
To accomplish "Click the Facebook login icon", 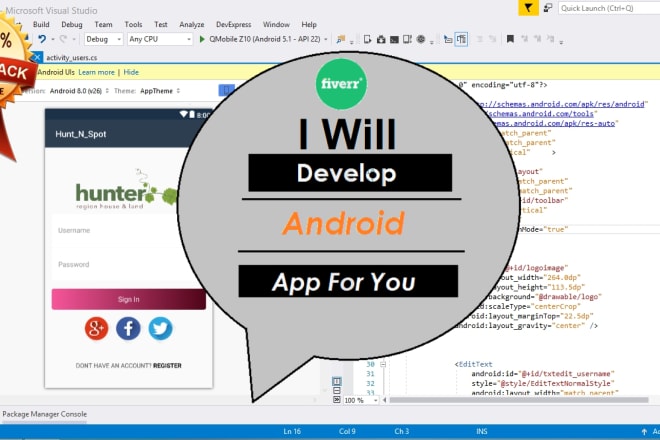I will [128, 329].
